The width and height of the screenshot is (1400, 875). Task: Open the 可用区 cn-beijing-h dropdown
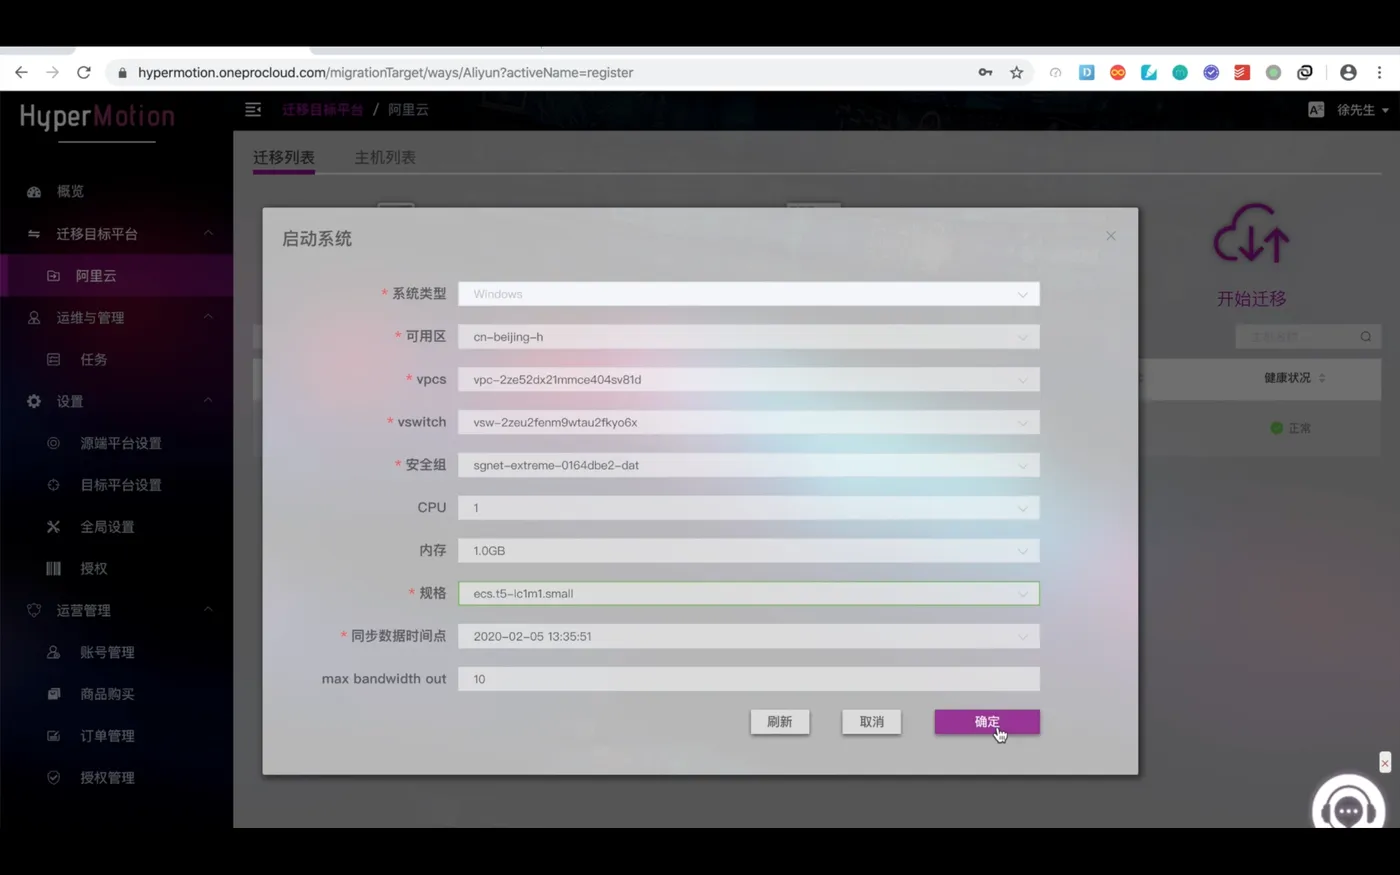[748, 337]
